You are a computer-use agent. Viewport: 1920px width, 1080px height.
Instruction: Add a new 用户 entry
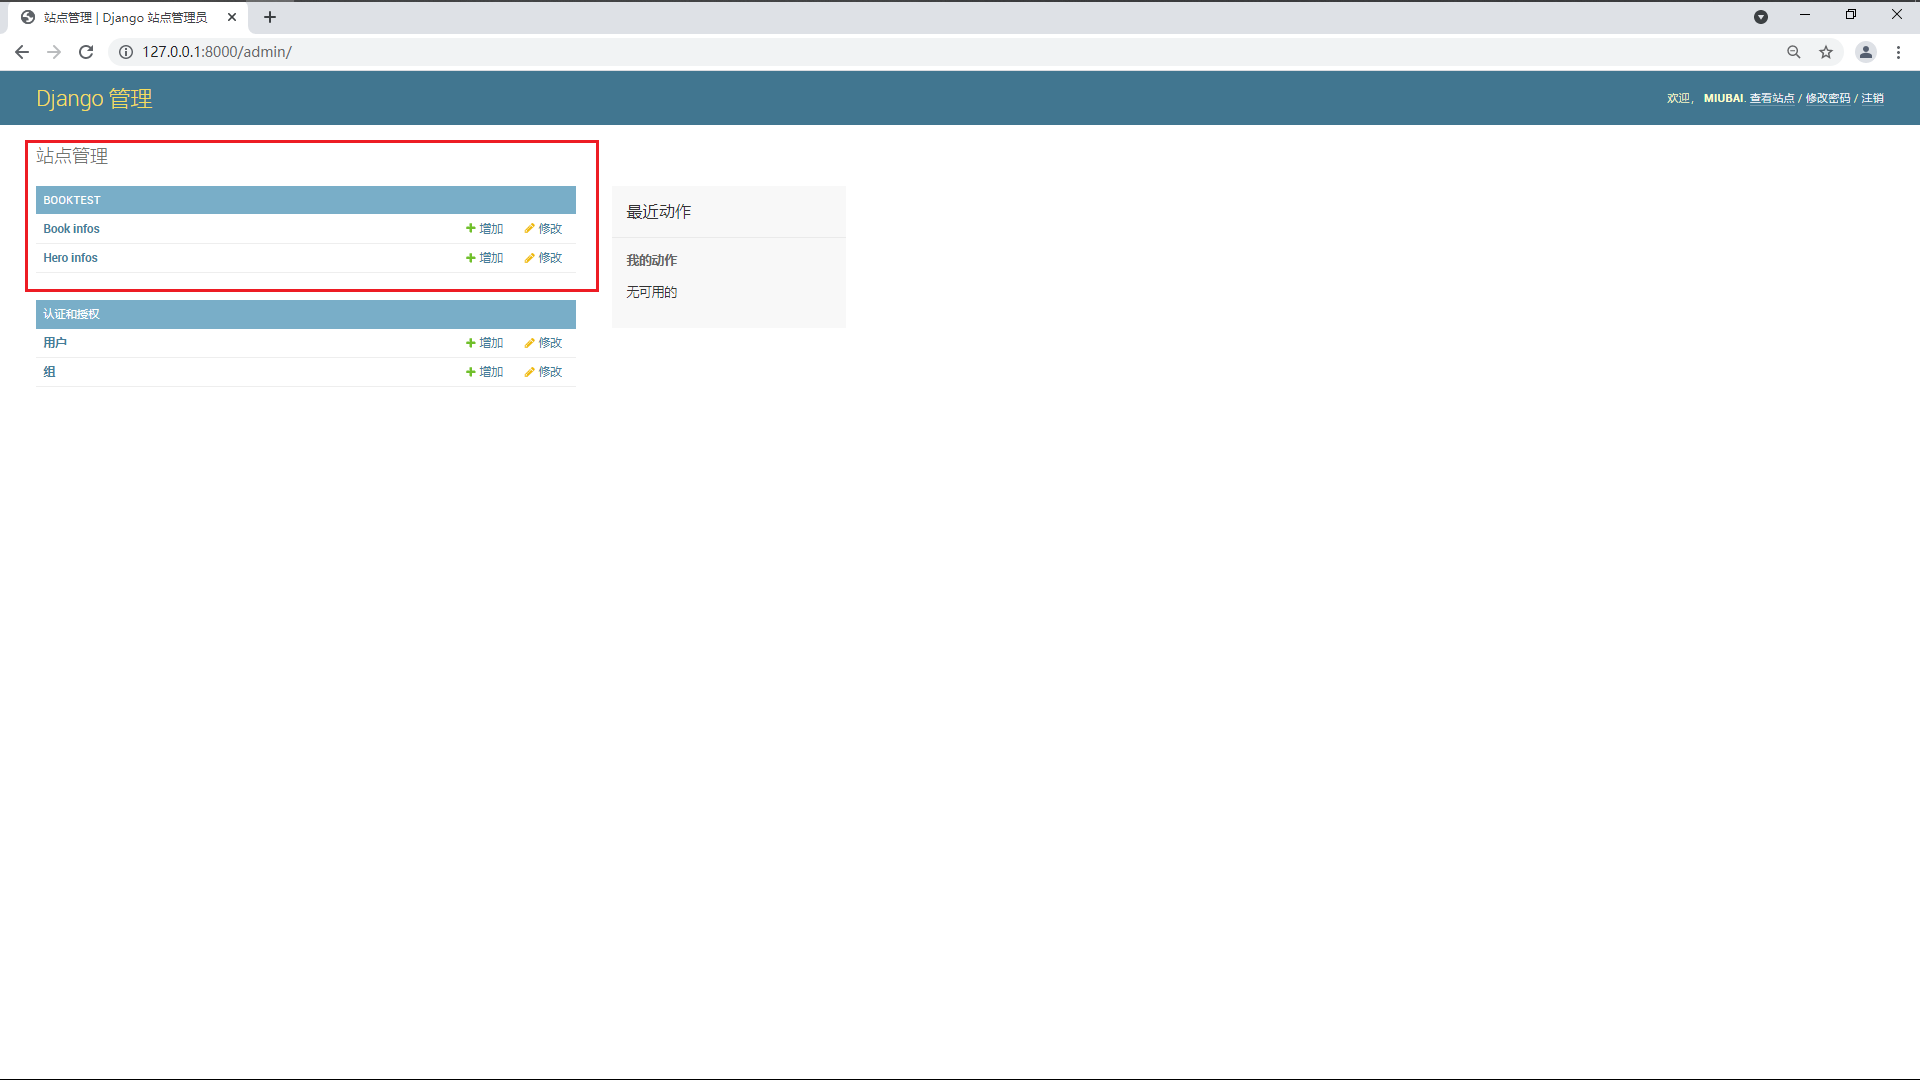(x=485, y=343)
